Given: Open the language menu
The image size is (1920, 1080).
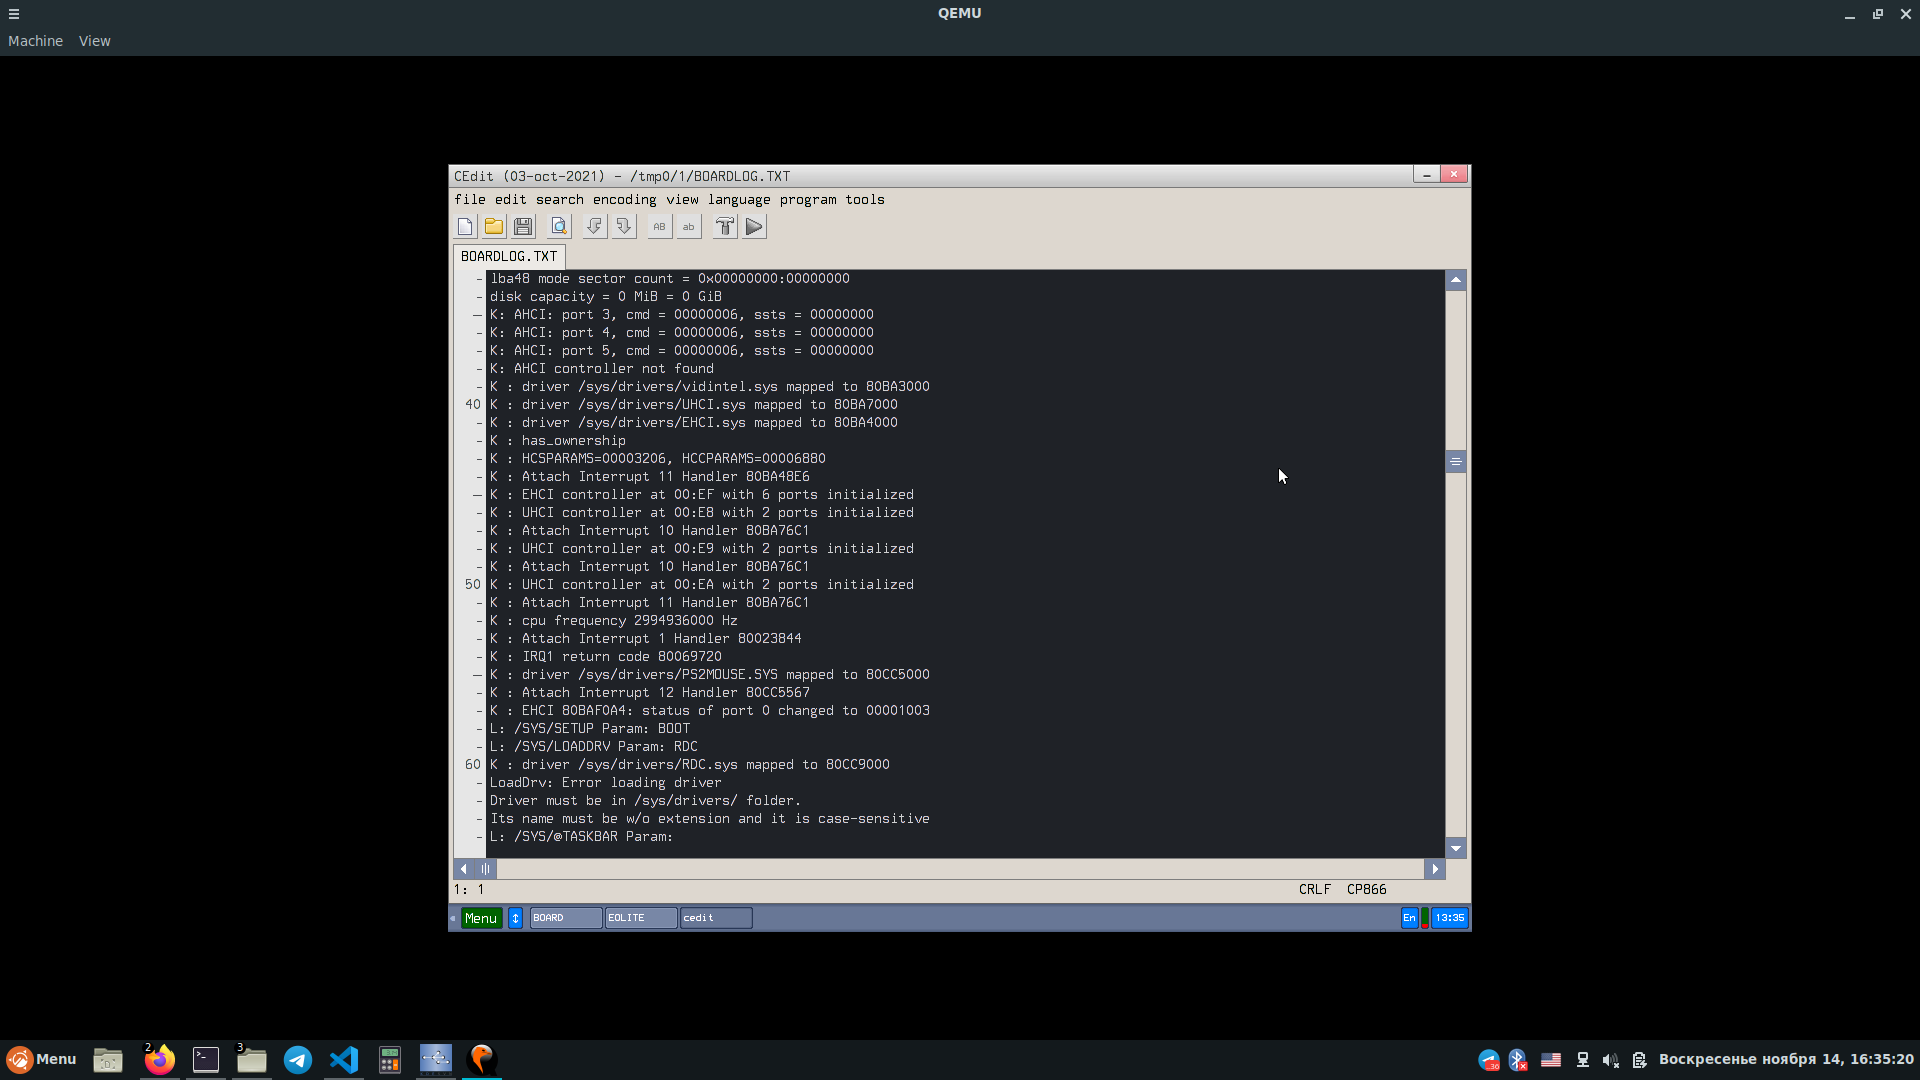Looking at the screenshot, I should 739,200.
